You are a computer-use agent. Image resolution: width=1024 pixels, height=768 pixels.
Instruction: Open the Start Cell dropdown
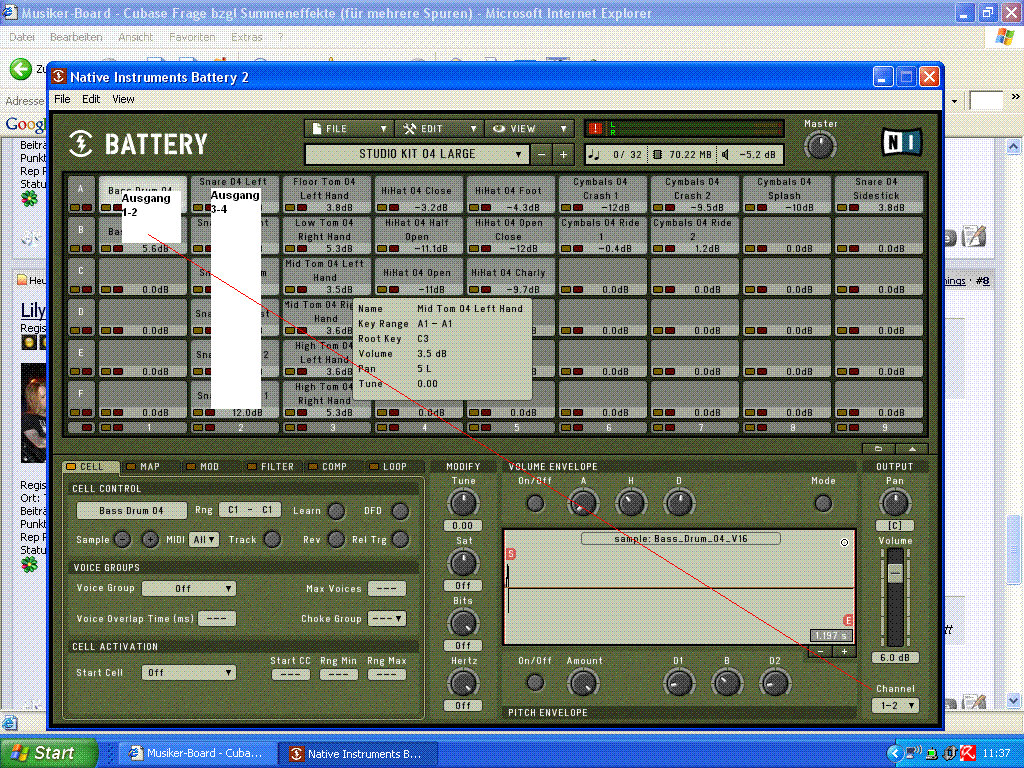point(189,673)
